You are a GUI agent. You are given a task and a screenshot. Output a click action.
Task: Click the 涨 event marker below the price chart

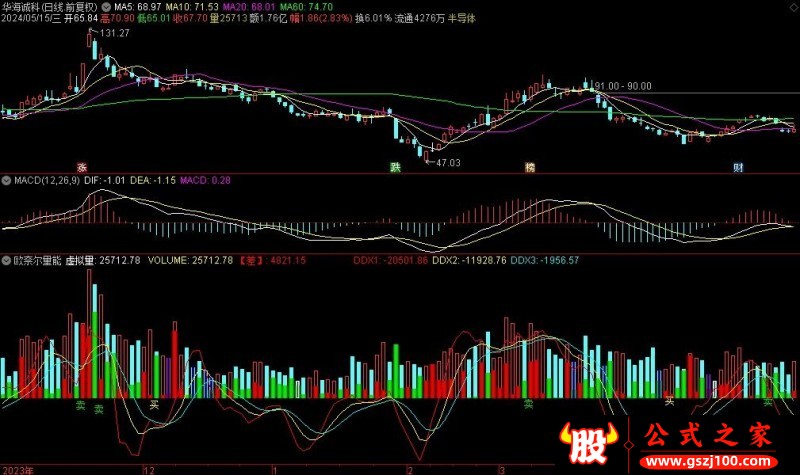point(82,166)
